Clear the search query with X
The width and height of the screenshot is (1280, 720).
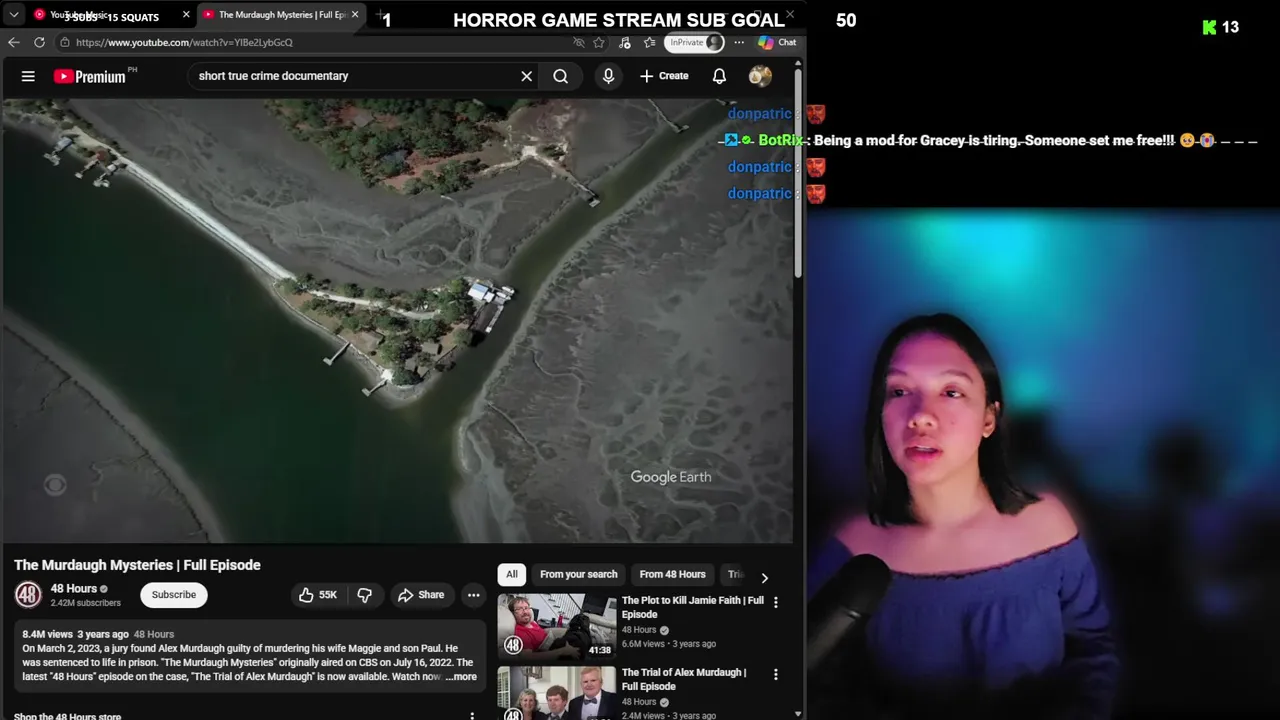coord(527,76)
